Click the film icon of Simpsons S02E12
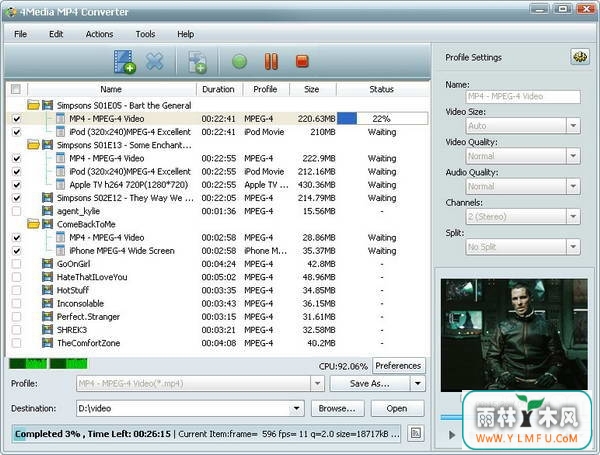600x455 pixels. click(x=47, y=197)
